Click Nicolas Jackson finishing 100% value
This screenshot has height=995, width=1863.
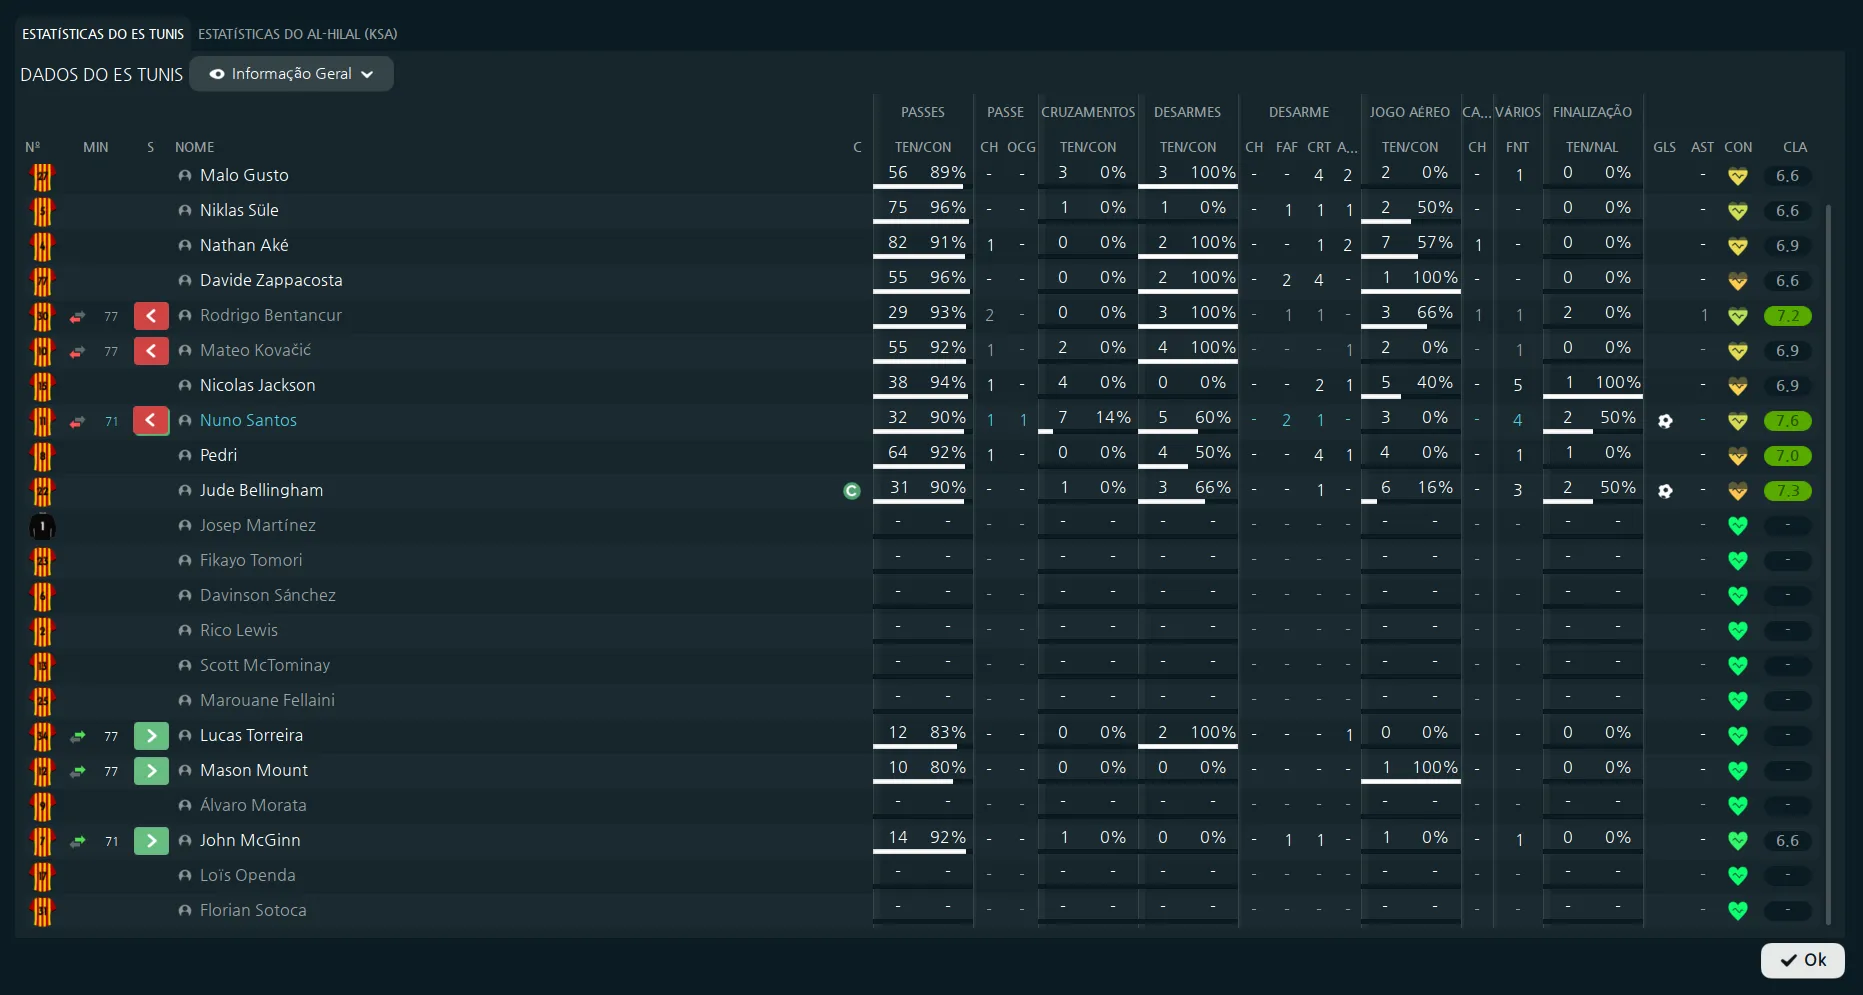[x=1618, y=382]
